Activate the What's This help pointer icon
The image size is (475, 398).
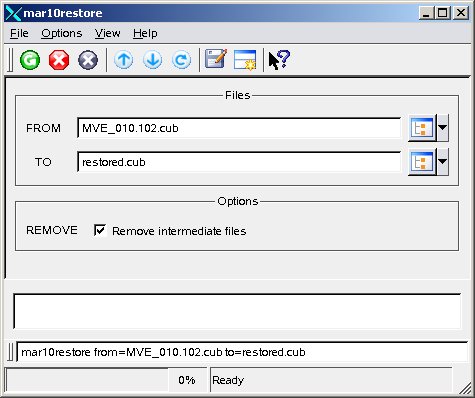(279, 60)
